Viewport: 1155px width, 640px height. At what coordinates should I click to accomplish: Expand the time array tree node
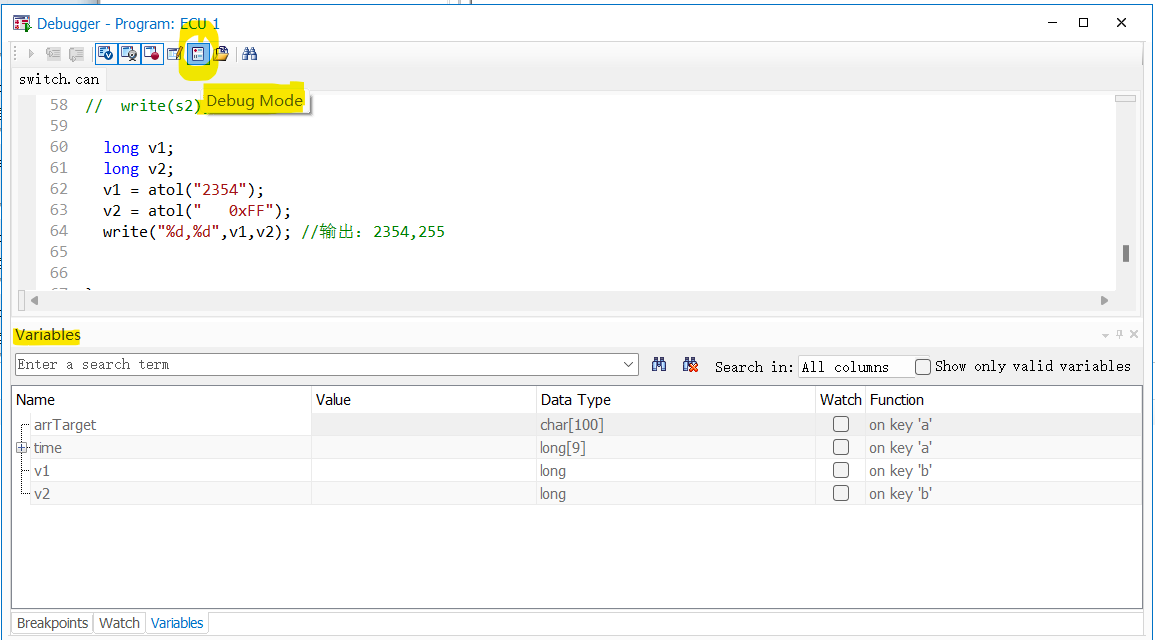(22, 448)
